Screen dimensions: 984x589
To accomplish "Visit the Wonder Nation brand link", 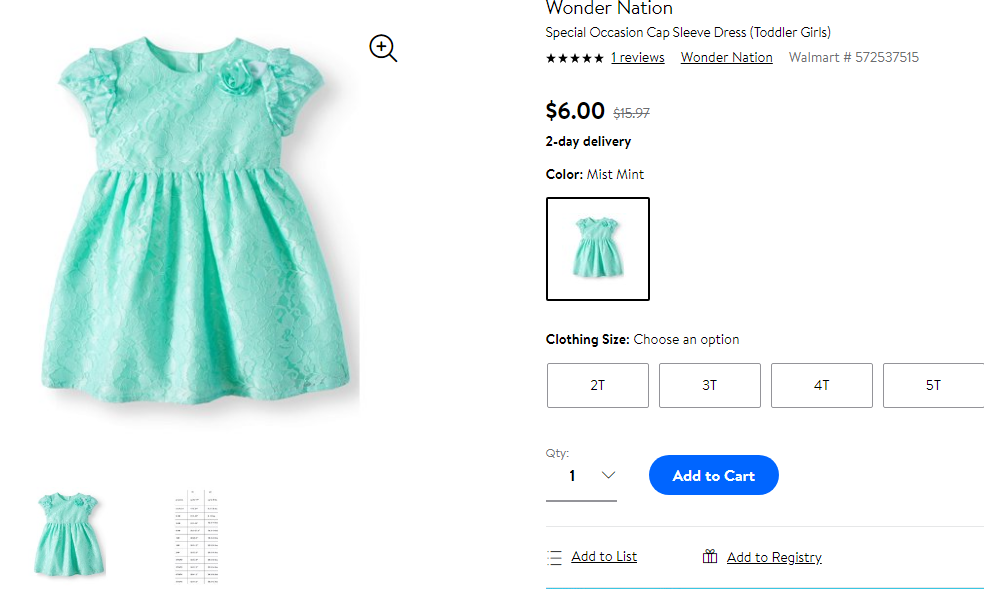I will pos(727,57).
